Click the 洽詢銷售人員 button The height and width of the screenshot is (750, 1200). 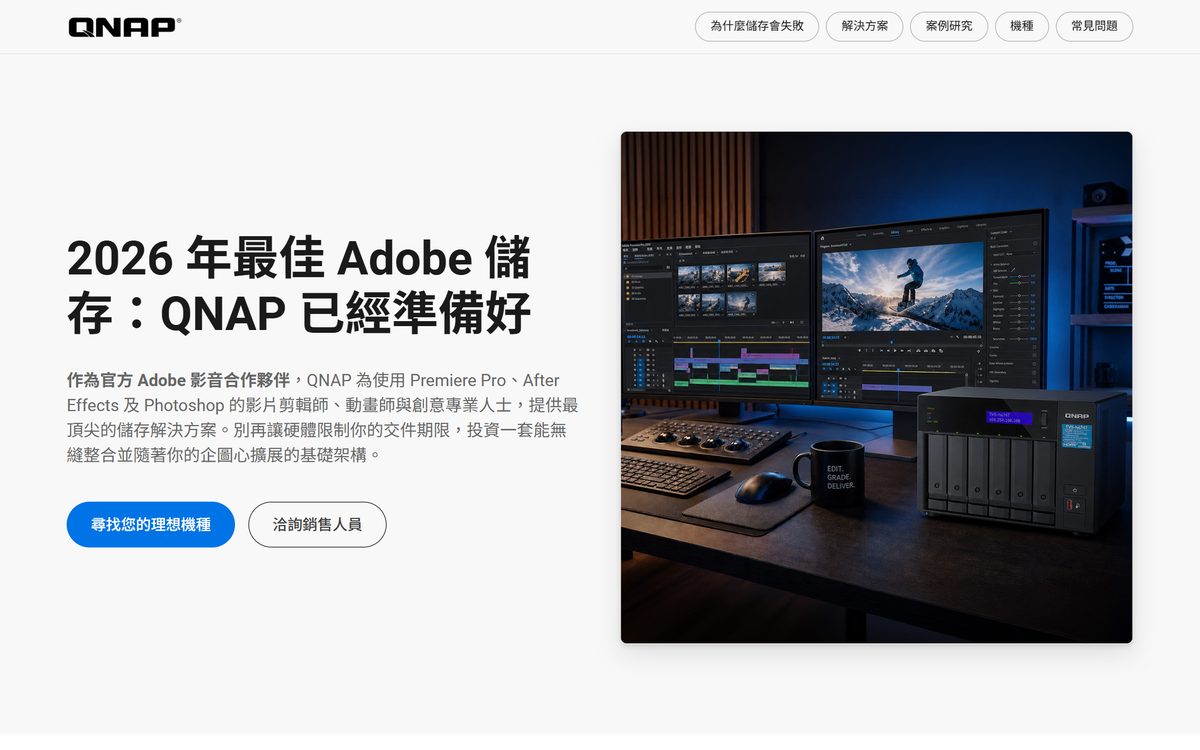pyautogui.click(x=317, y=524)
